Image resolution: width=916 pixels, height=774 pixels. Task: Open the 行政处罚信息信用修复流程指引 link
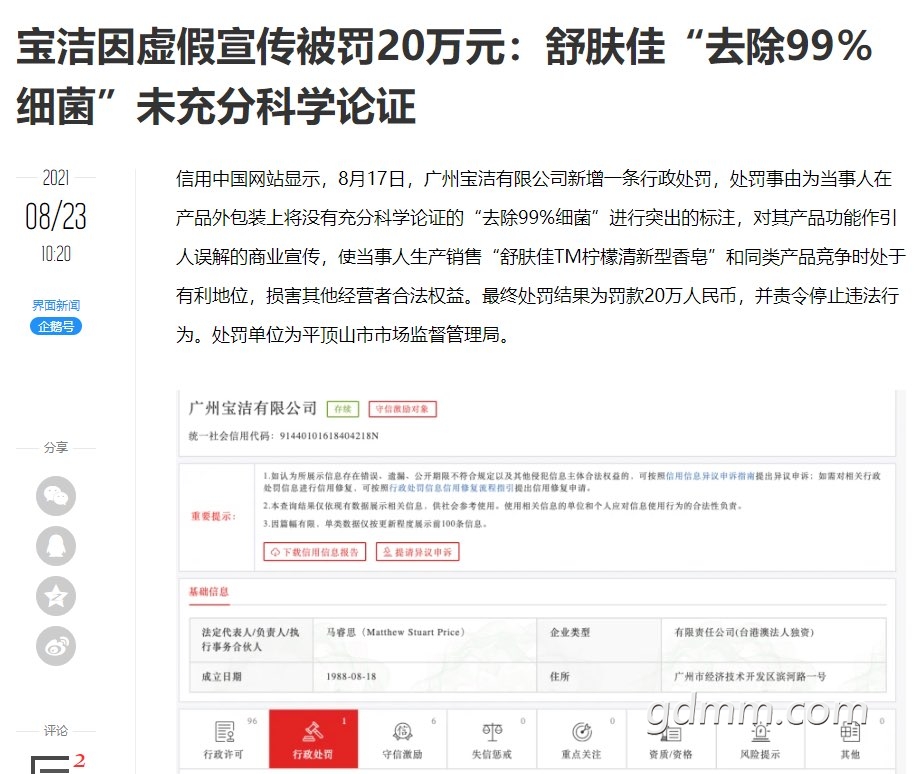[452, 488]
